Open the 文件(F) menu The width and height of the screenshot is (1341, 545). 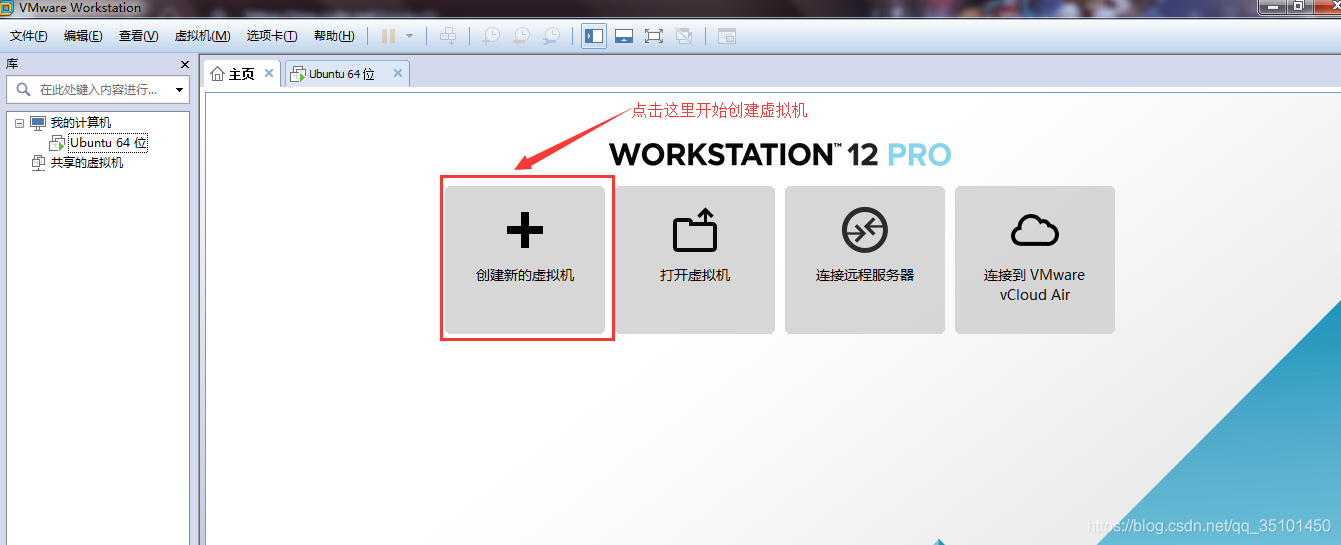[x=28, y=36]
